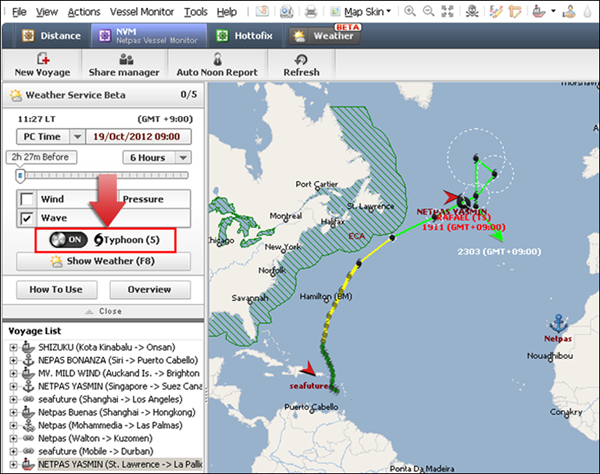Click ship icon of NETPAS YASMIN St. Lawrence voyage
The width and height of the screenshot is (600, 474).
[x=28, y=464]
